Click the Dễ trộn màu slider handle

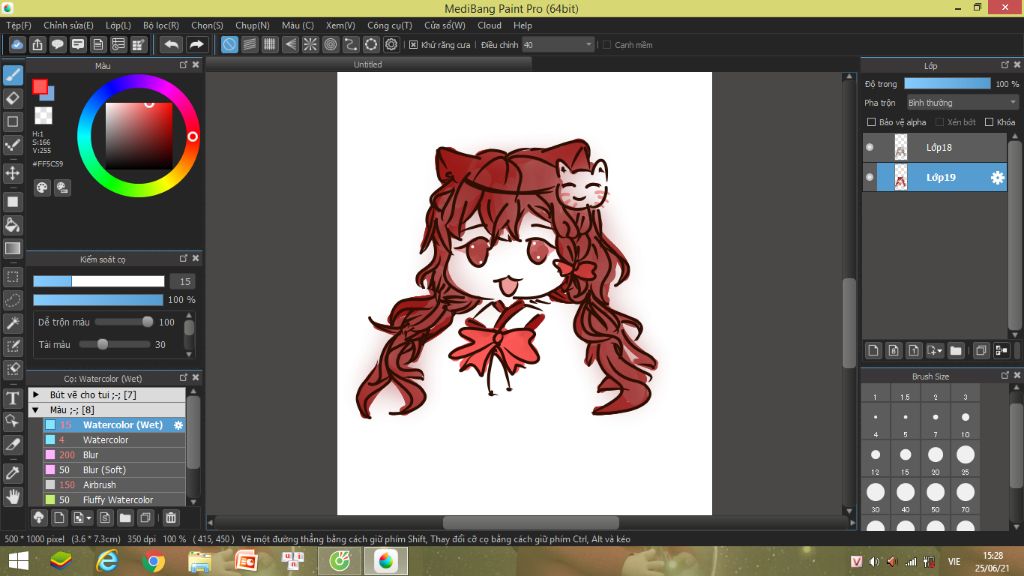pos(148,321)
